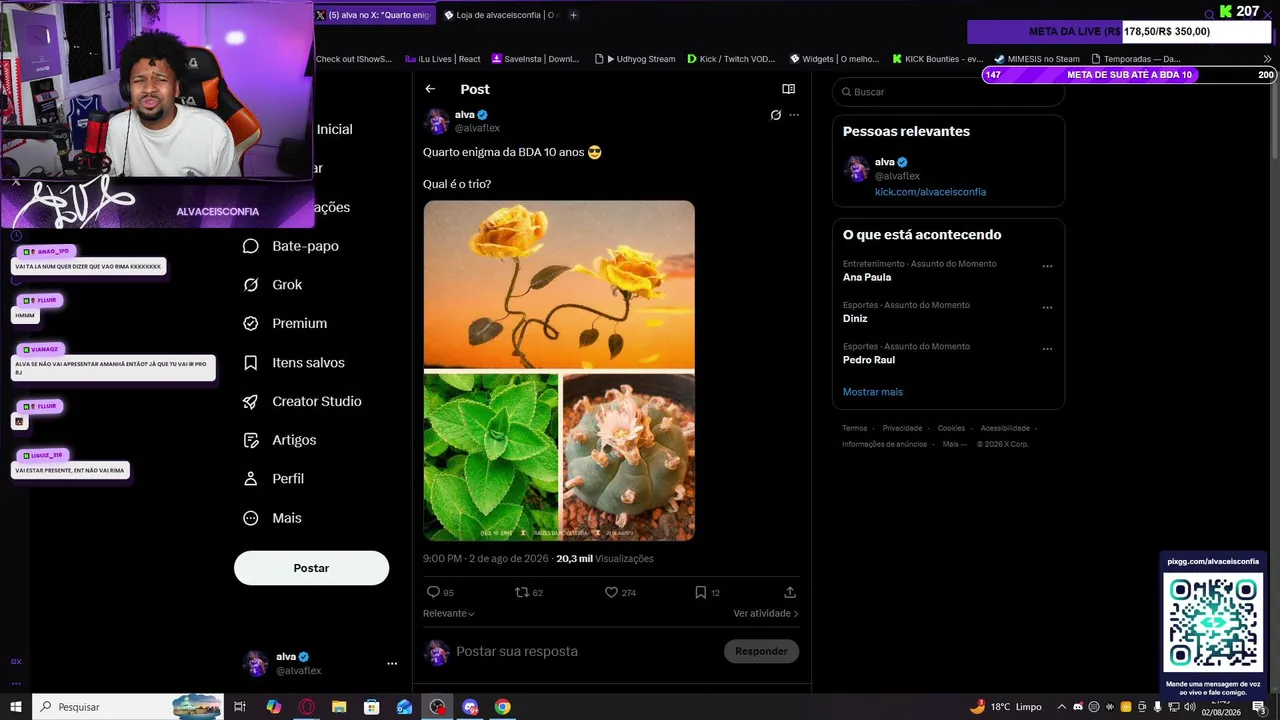Open account menu dots beside alva @alvaflex
Viewport: 1280px width, 720px height.
pos(392,663)
